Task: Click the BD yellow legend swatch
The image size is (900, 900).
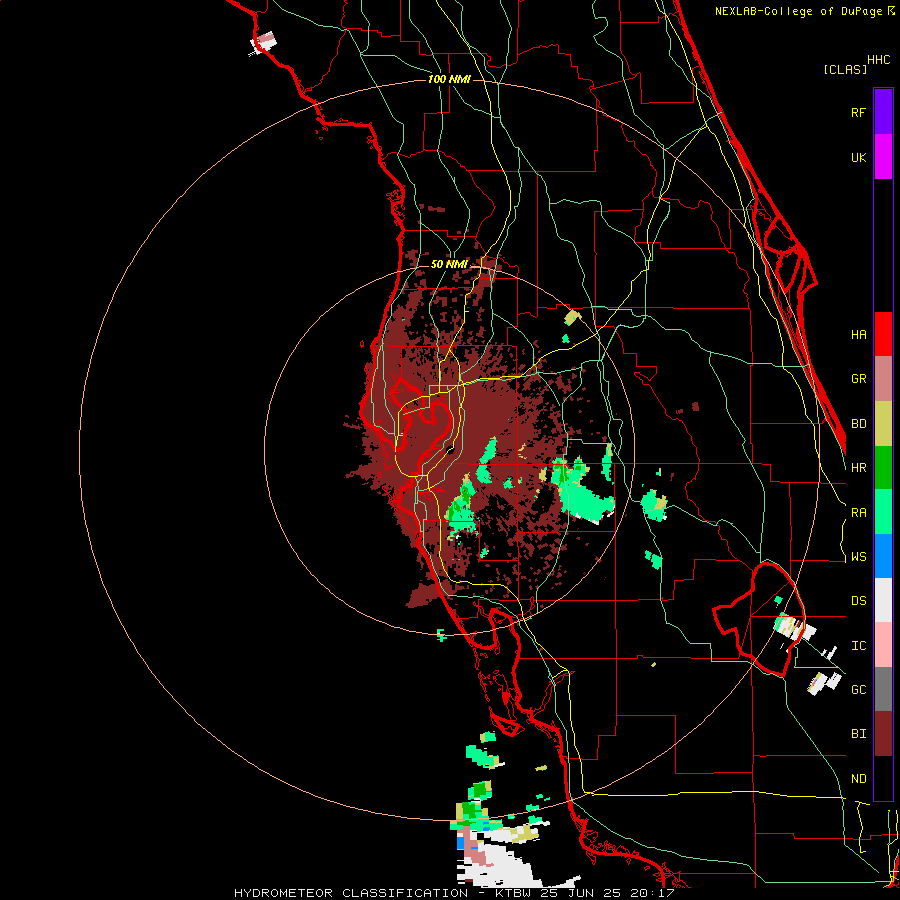Action: (x=883, y=424)
